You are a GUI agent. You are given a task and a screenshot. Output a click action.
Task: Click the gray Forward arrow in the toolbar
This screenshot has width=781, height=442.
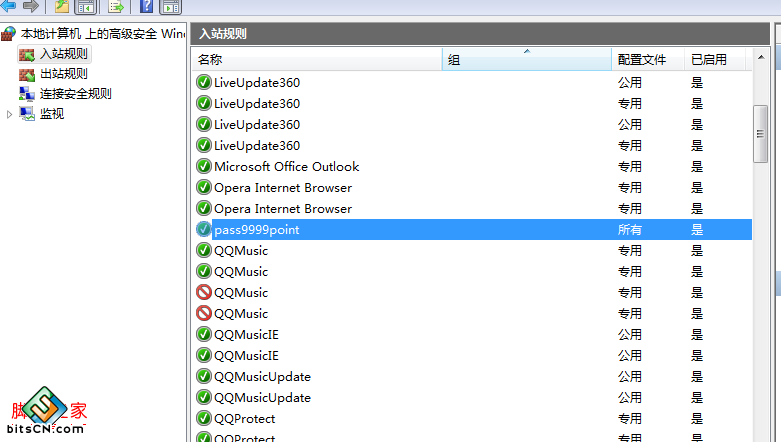[31, 5]
